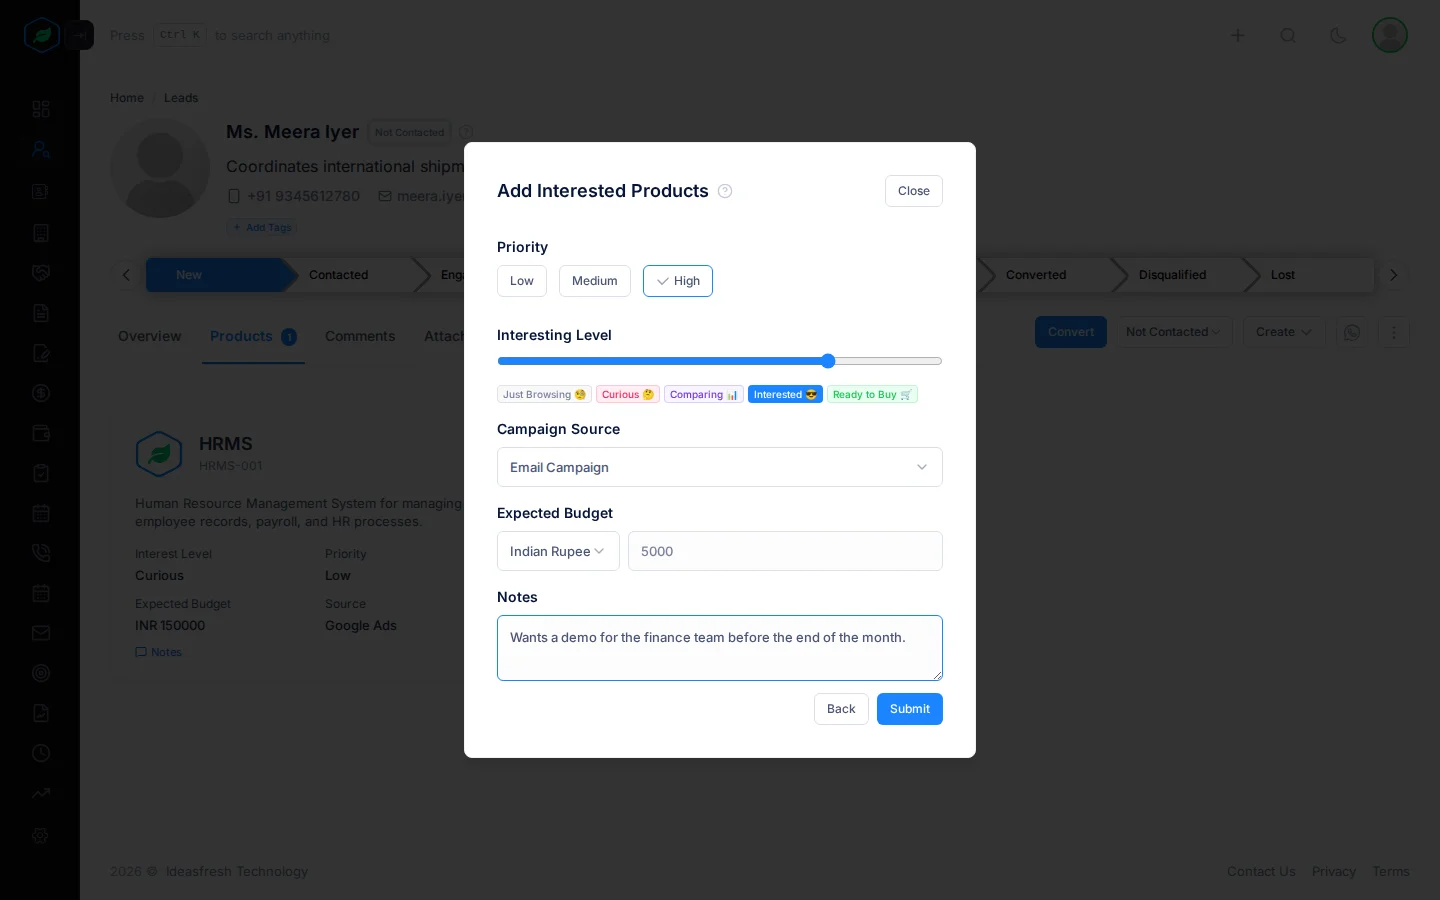The height and width of the screenshot is (900, 1440).
Task: Choose the Comparing interest tag
Action: coord(704,395)
